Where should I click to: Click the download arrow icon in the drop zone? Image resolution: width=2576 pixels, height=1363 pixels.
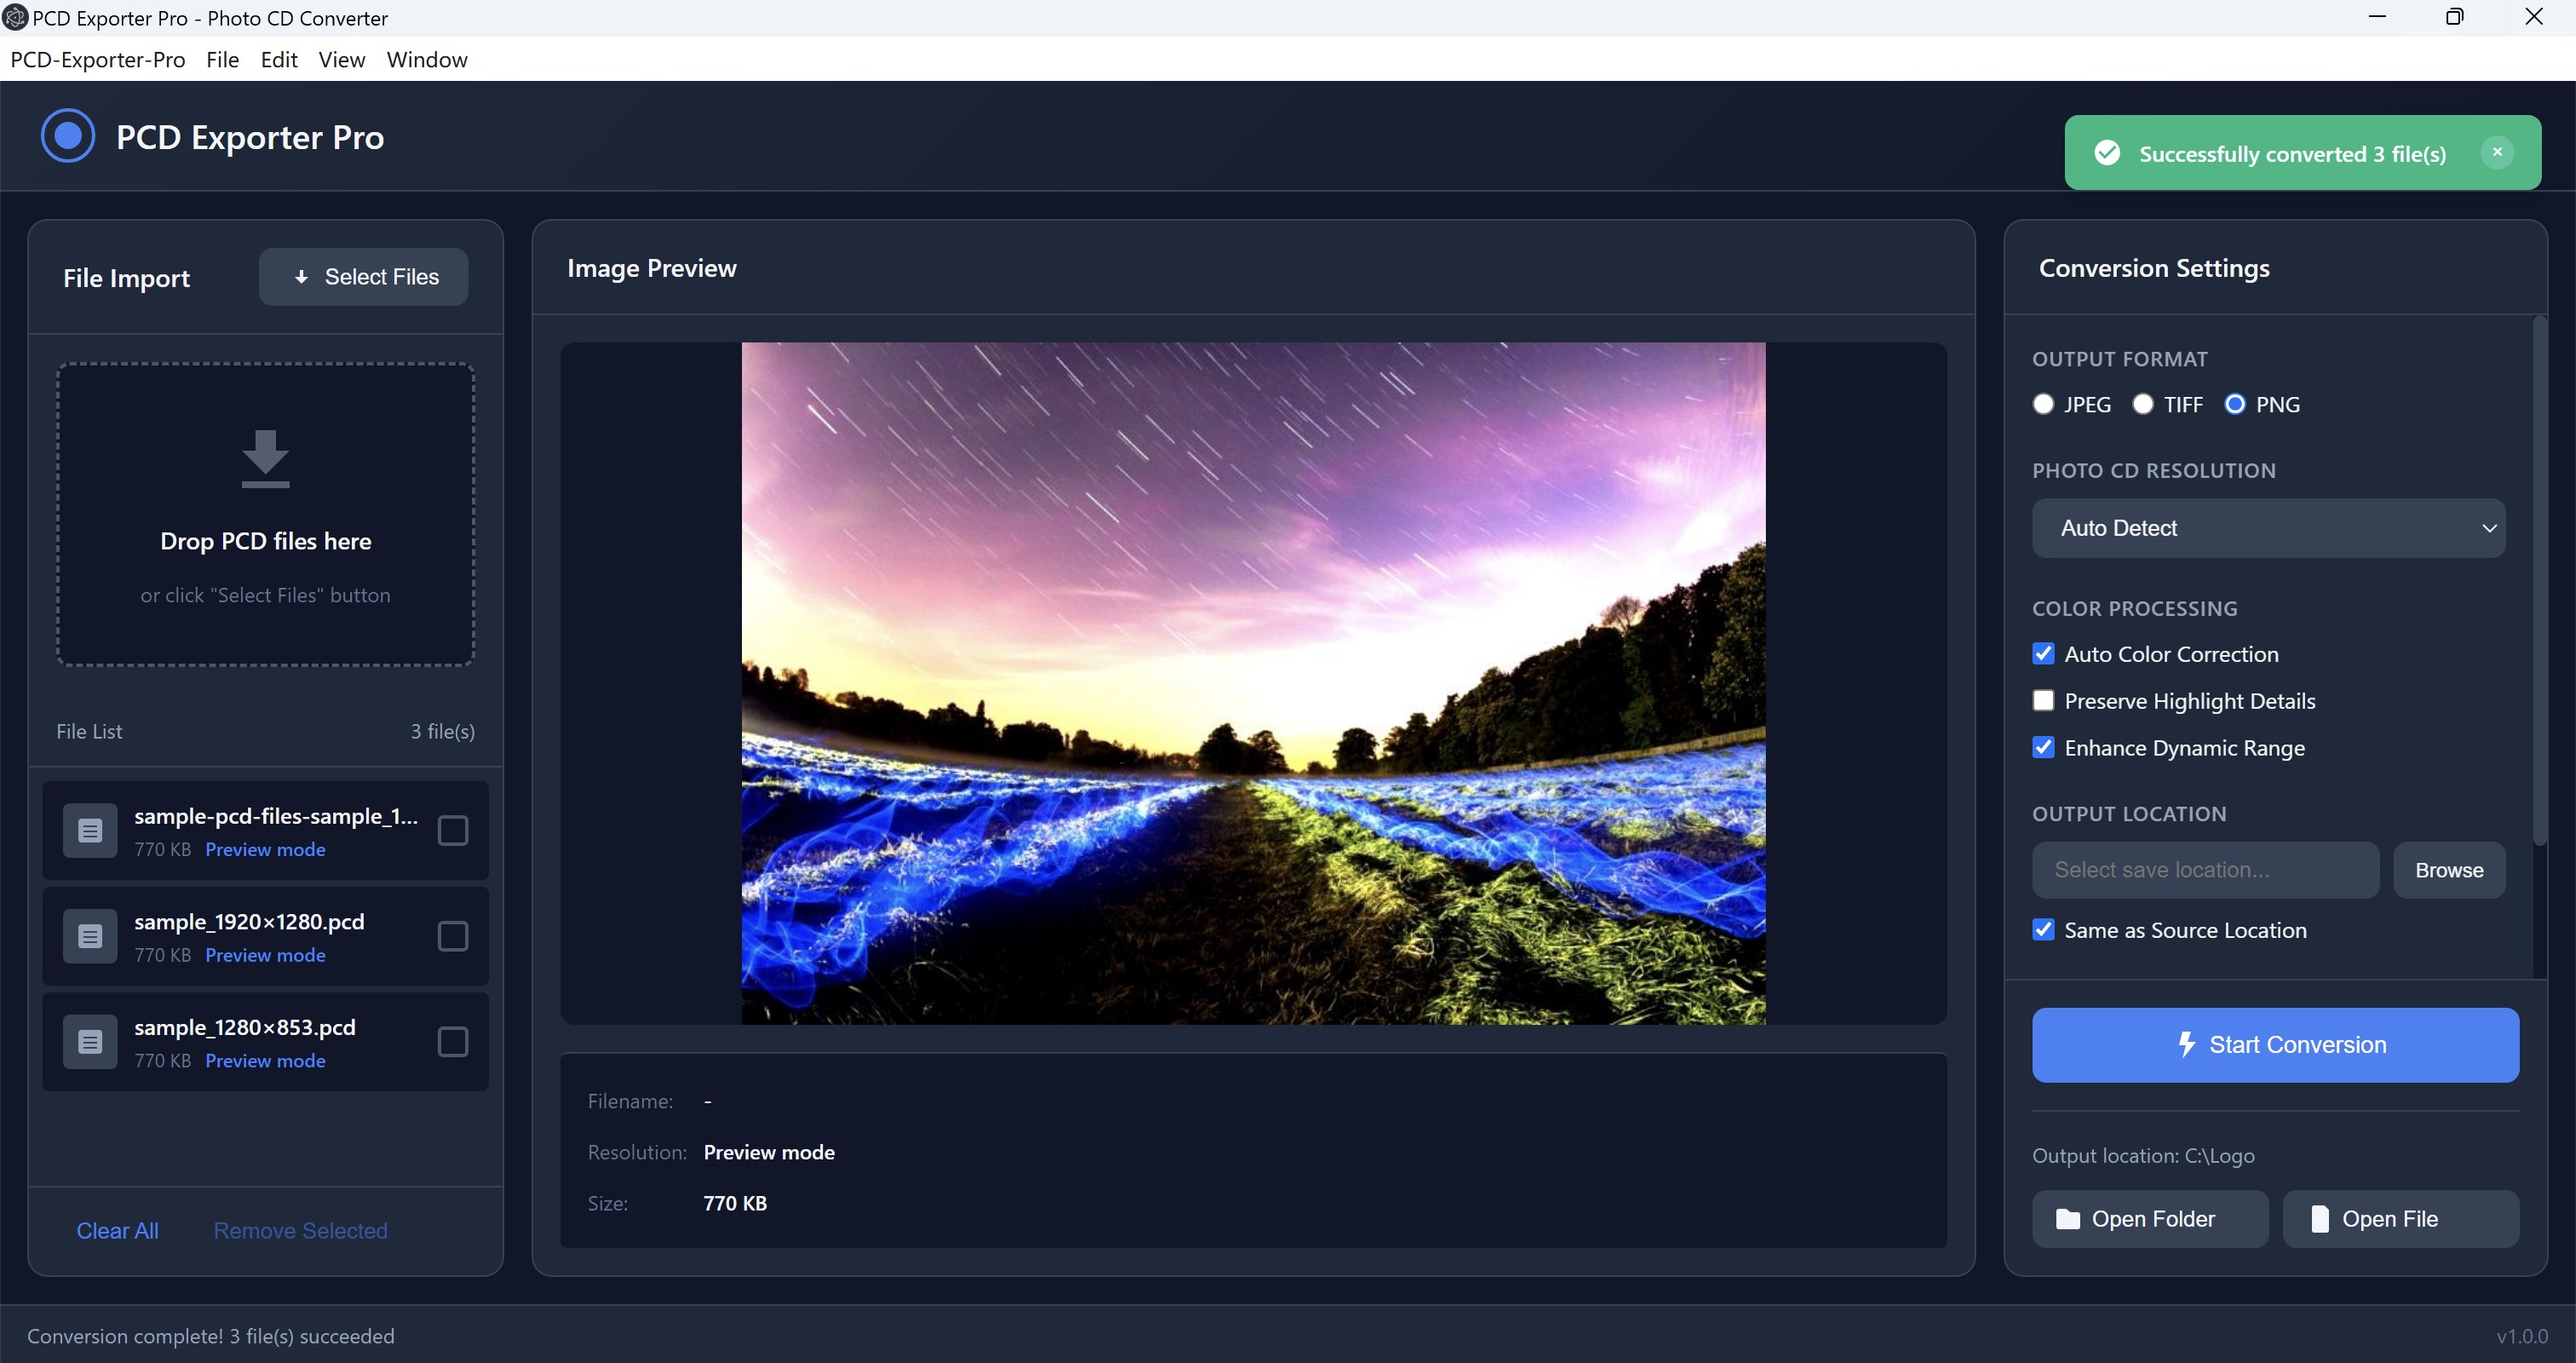click(265, 458)
